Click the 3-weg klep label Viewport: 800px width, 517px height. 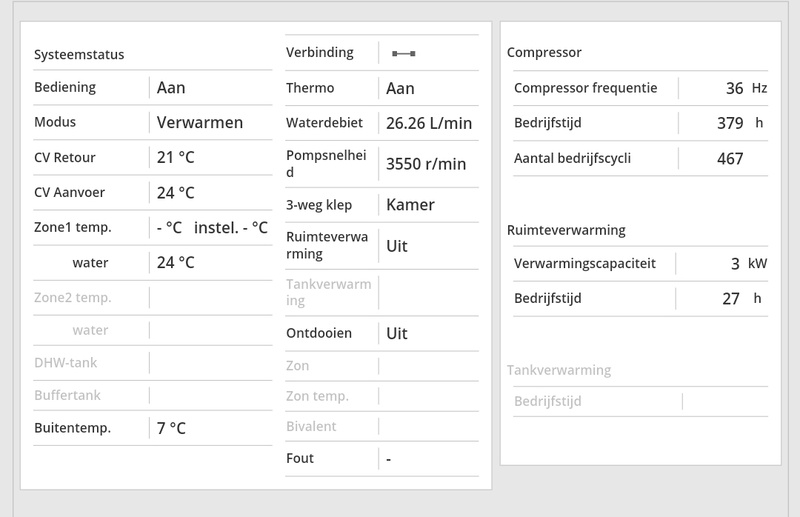(319, 205)
